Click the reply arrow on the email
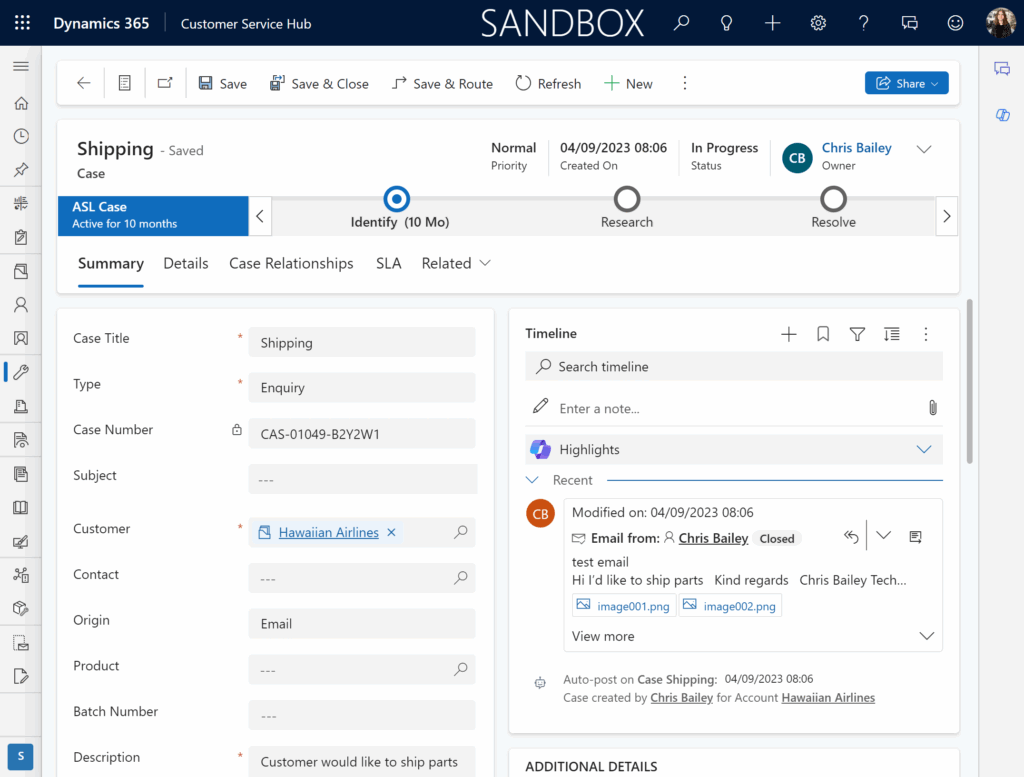1024x777 pixels. click(851, 537)
